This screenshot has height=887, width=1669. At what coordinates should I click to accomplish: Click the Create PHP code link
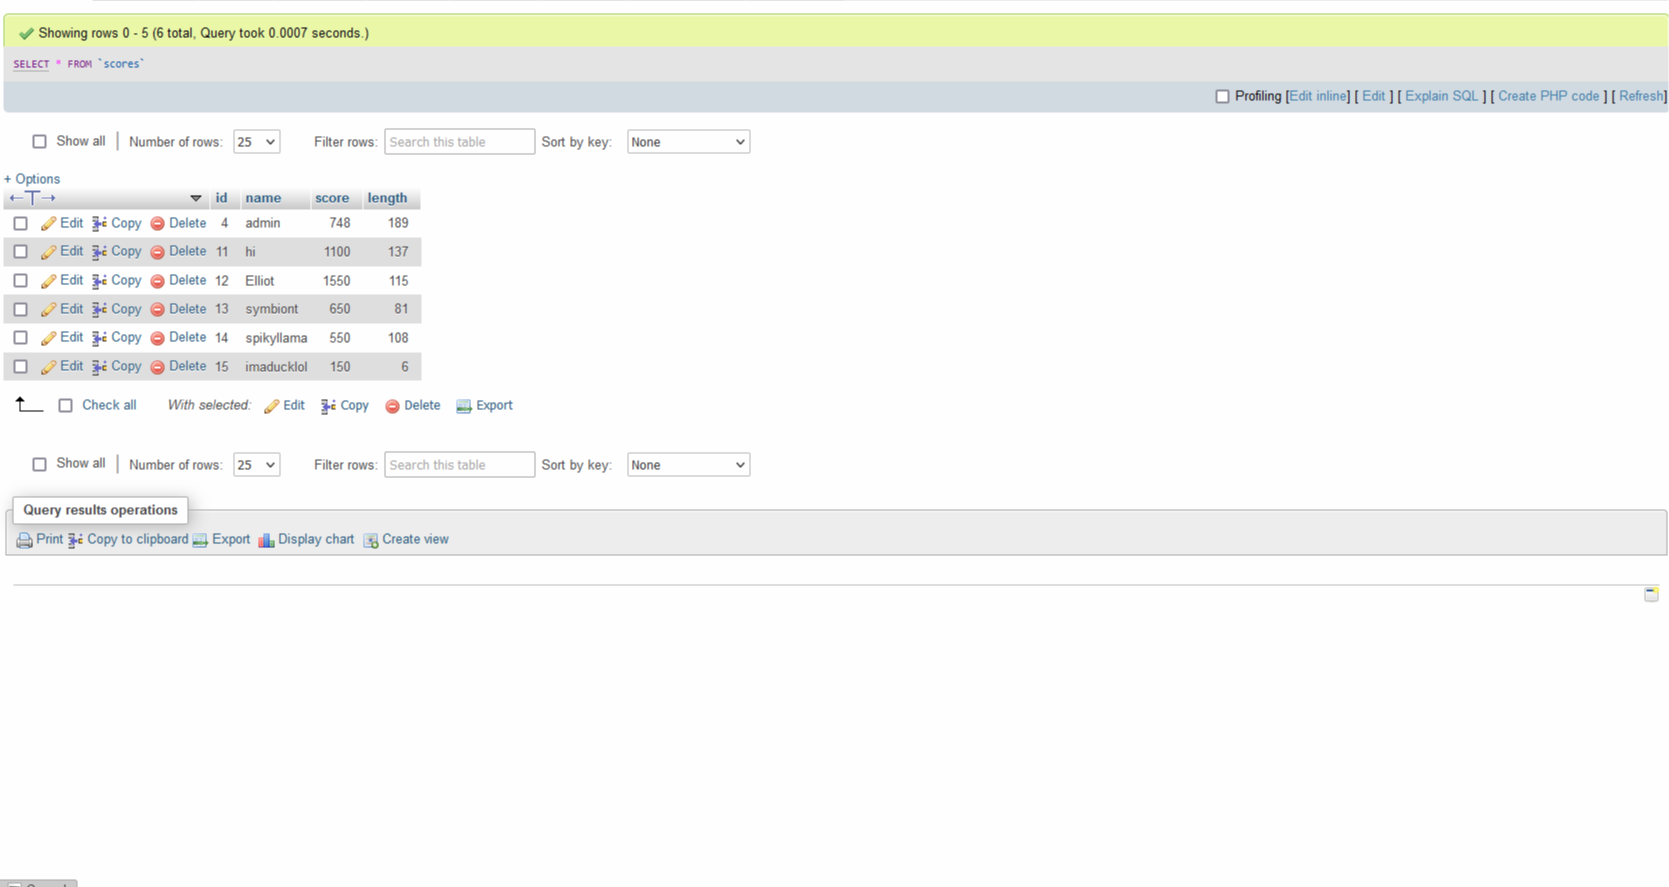point(1548,96)
